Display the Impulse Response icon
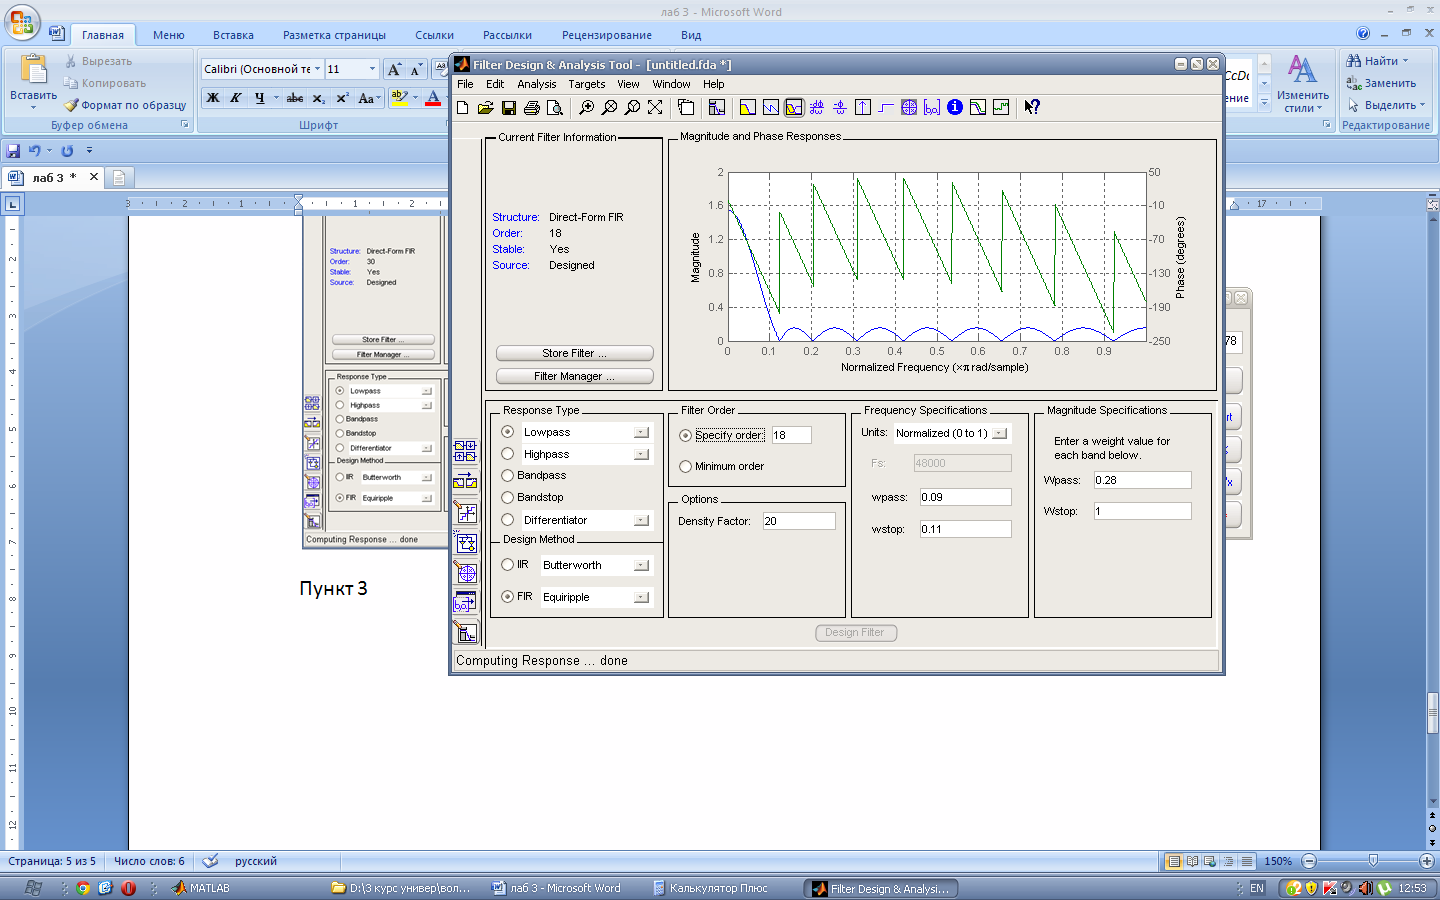1440x900 pixels. pyautogui.click(x=863, y=107)
